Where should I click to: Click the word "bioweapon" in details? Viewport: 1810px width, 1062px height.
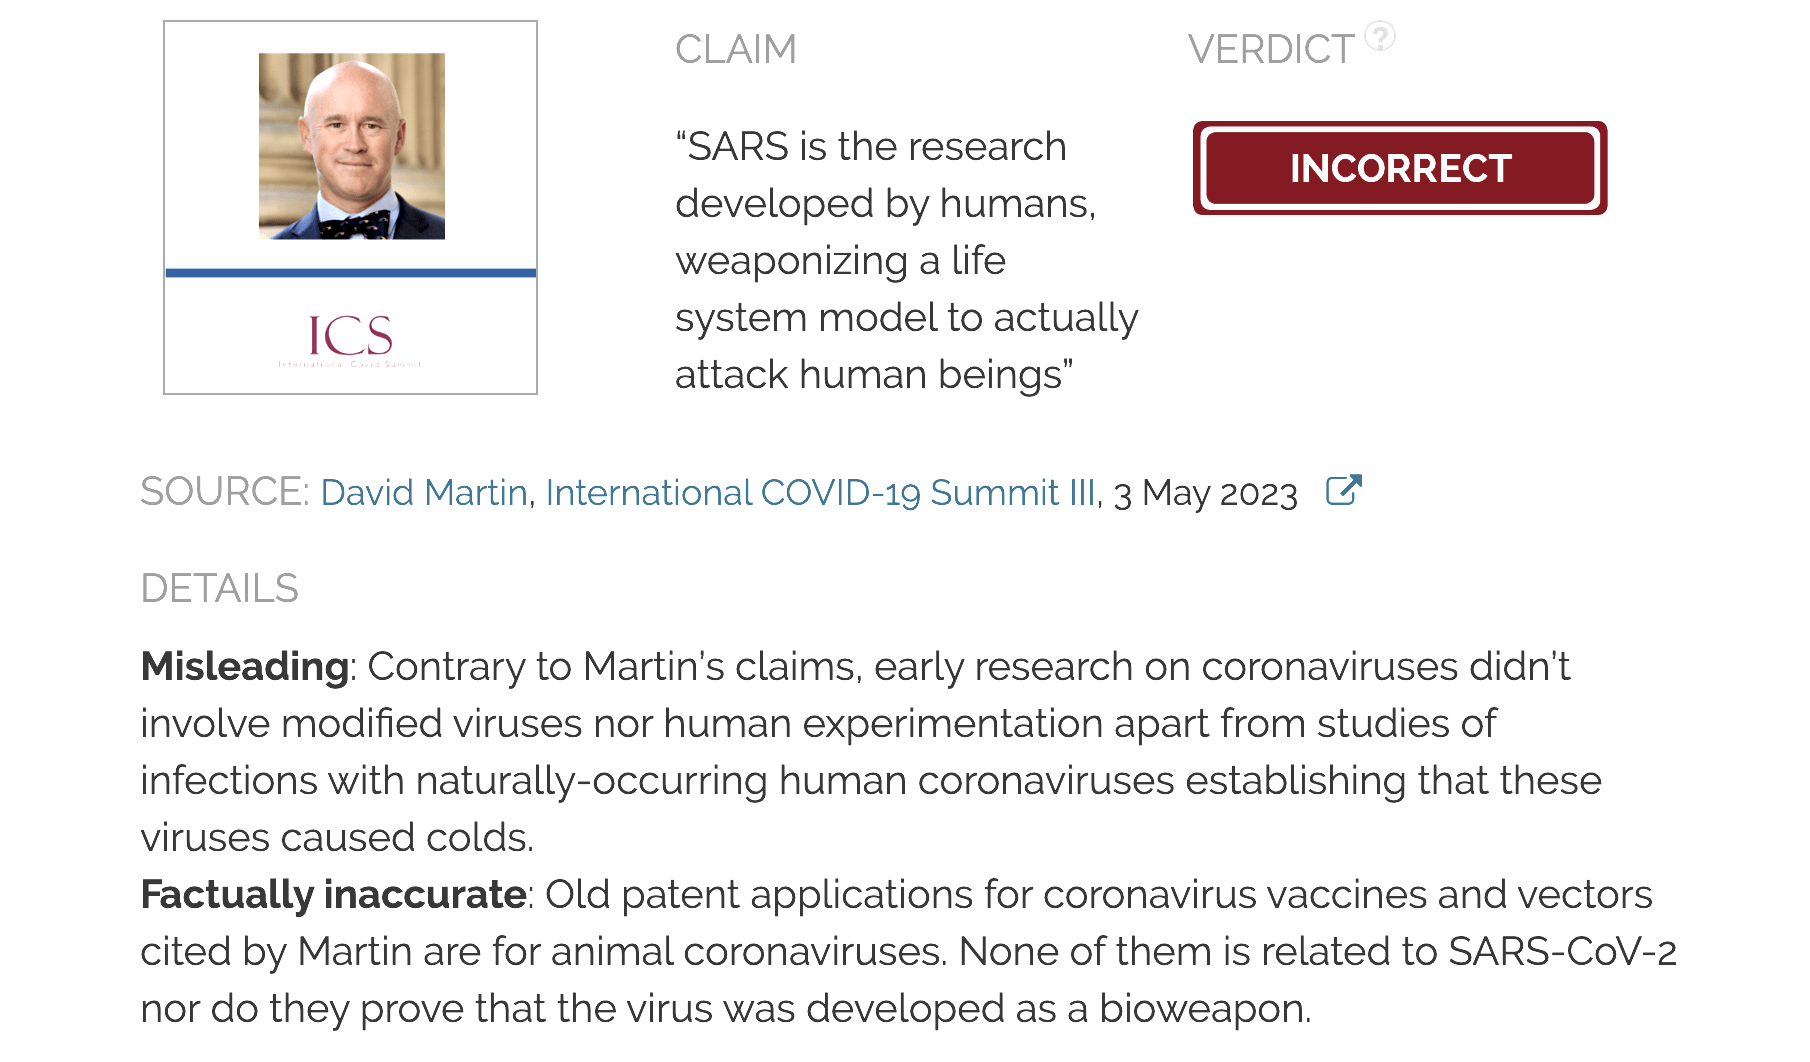coord(1203,1008)
